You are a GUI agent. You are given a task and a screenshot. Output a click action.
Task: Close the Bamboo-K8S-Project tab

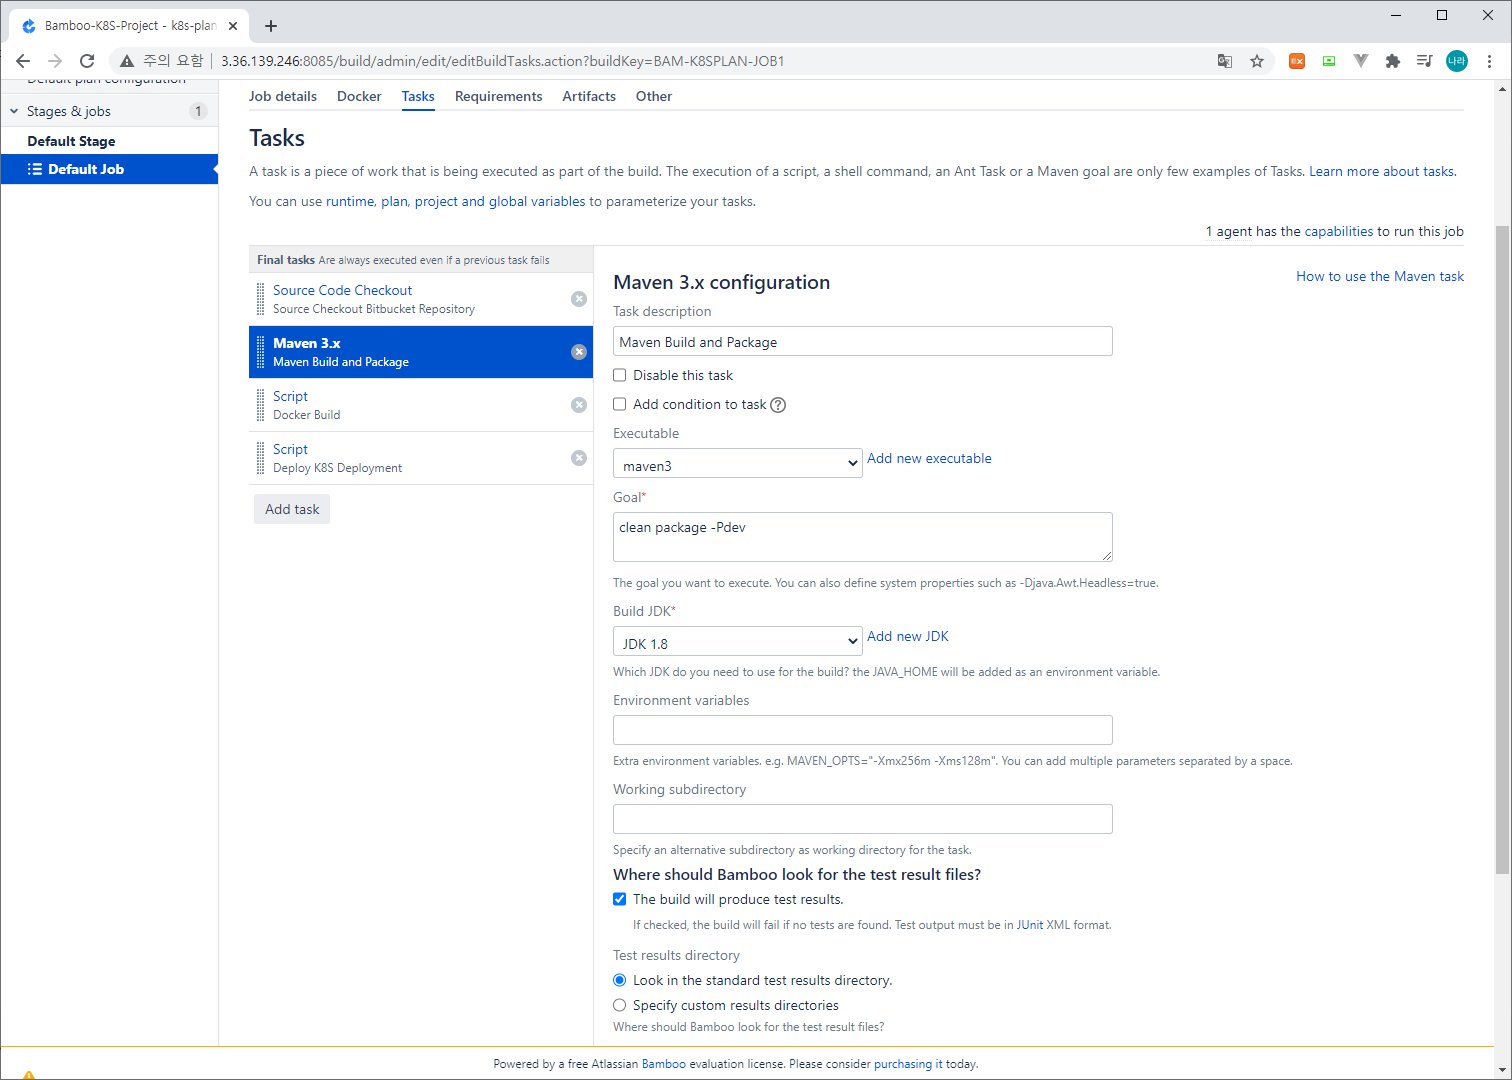(x=233, y=26)
